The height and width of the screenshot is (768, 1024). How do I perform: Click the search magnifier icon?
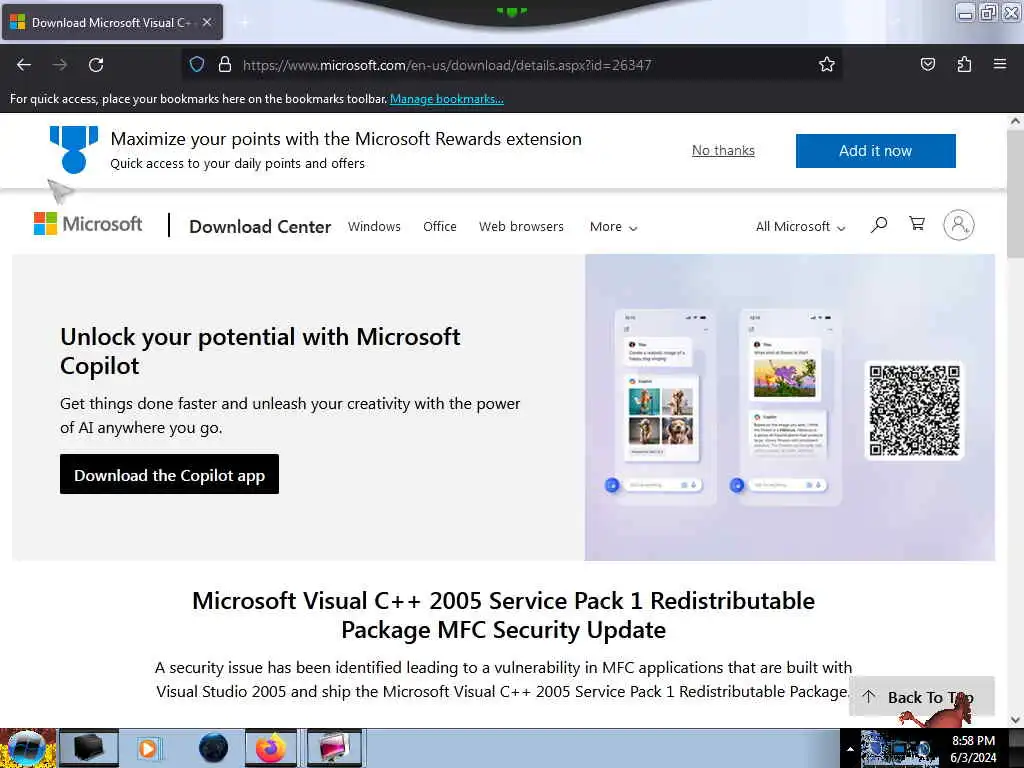click(x=879, y=225)
